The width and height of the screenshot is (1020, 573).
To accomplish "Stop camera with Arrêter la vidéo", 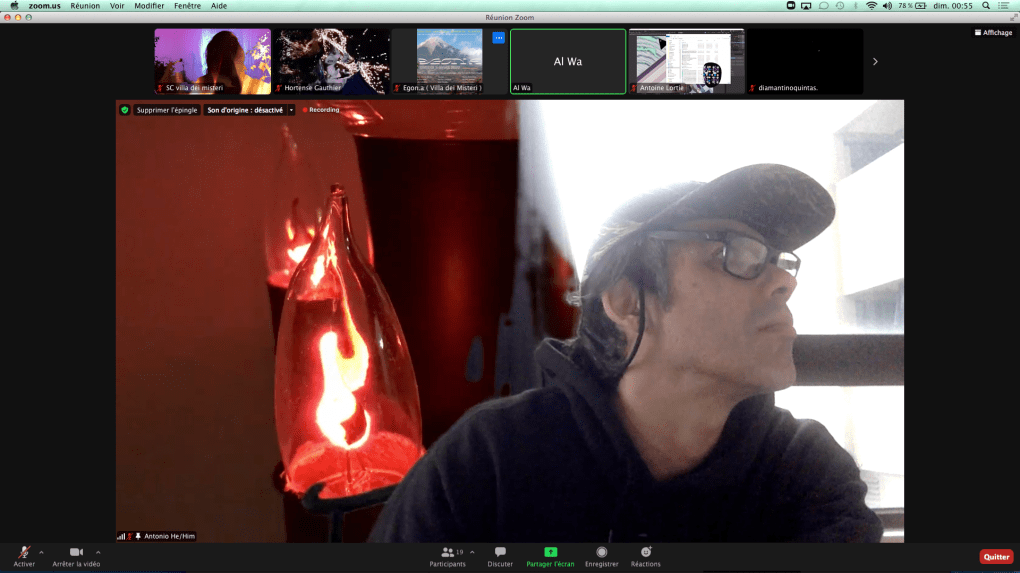I will [x=76, y=552].
